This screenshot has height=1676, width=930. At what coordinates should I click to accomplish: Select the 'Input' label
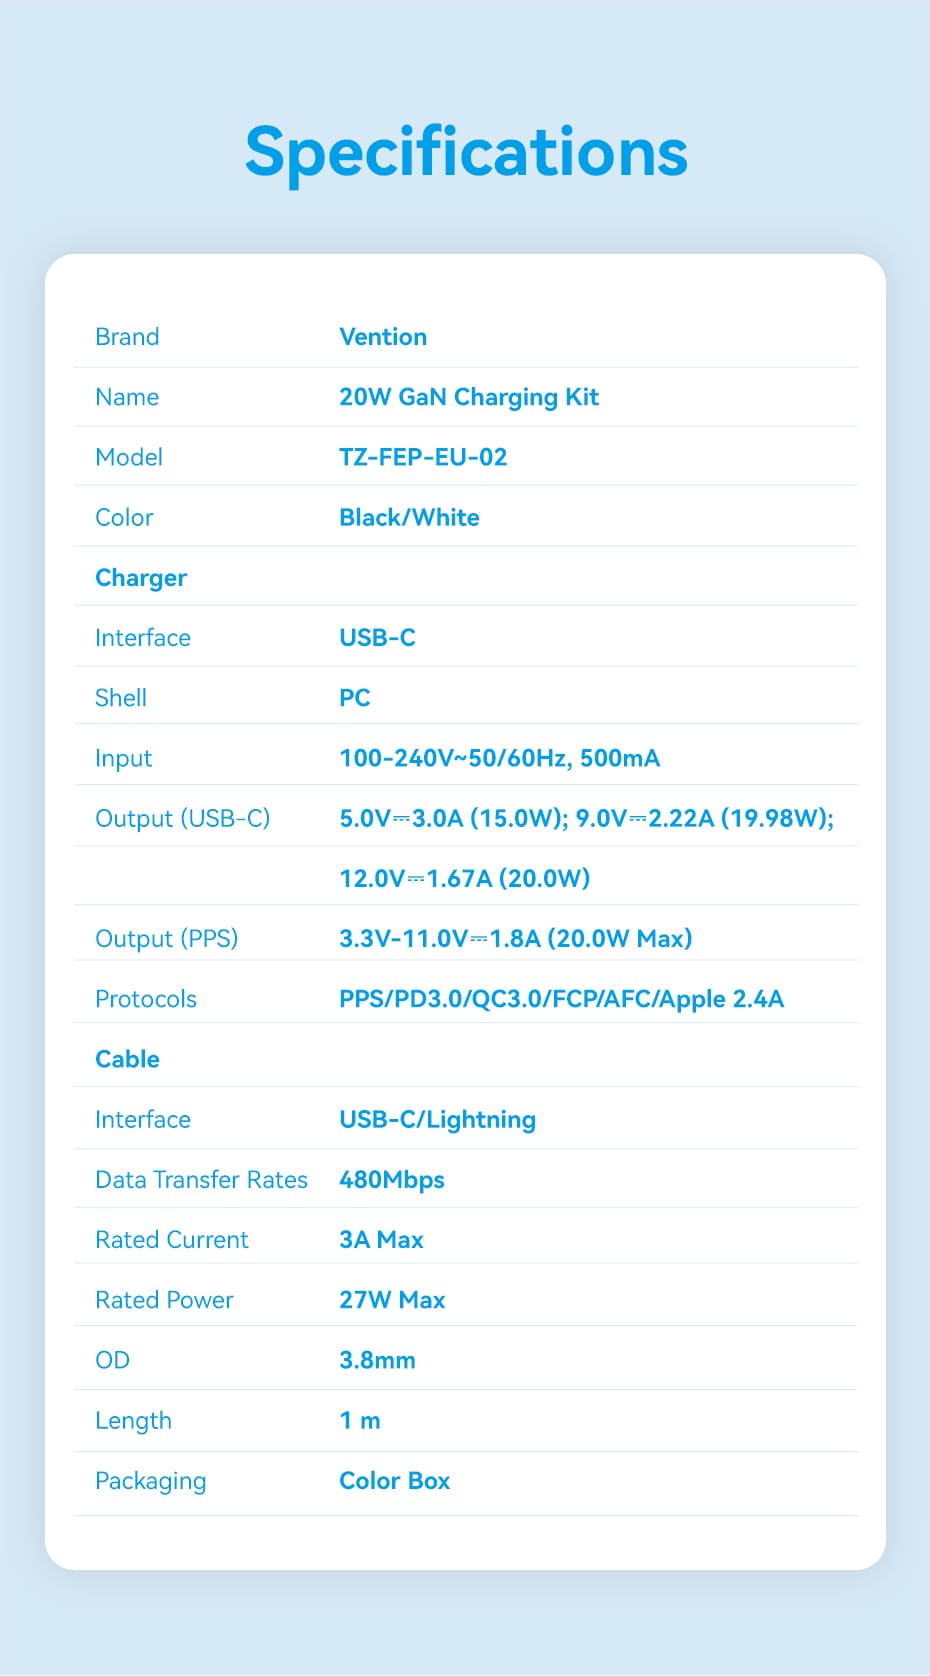coord(123,759)
